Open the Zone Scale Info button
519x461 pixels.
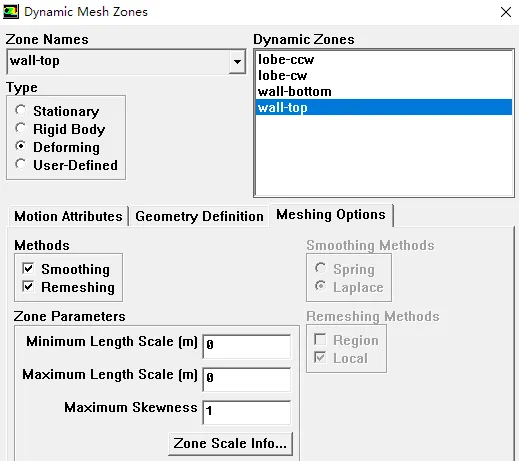click(x=230, y=444)
